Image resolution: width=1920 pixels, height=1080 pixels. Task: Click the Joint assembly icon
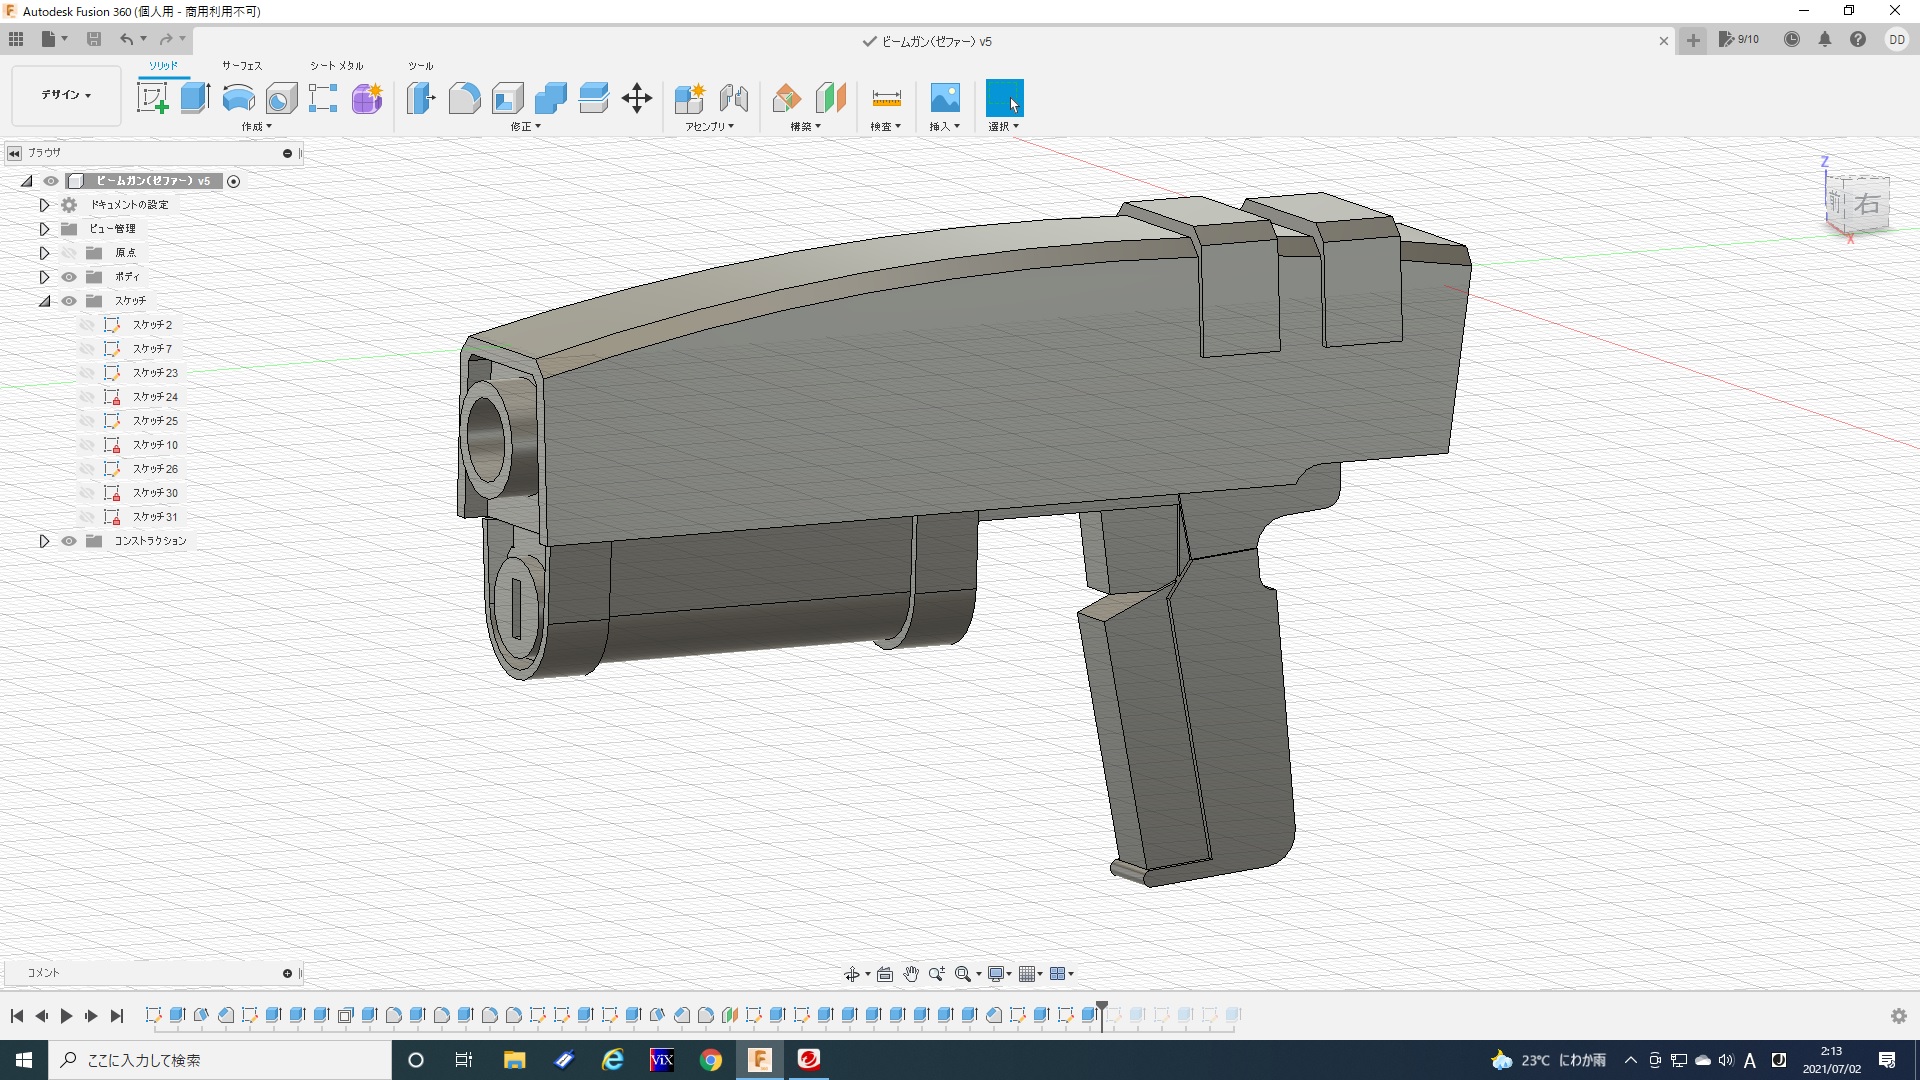coord(733,98)
